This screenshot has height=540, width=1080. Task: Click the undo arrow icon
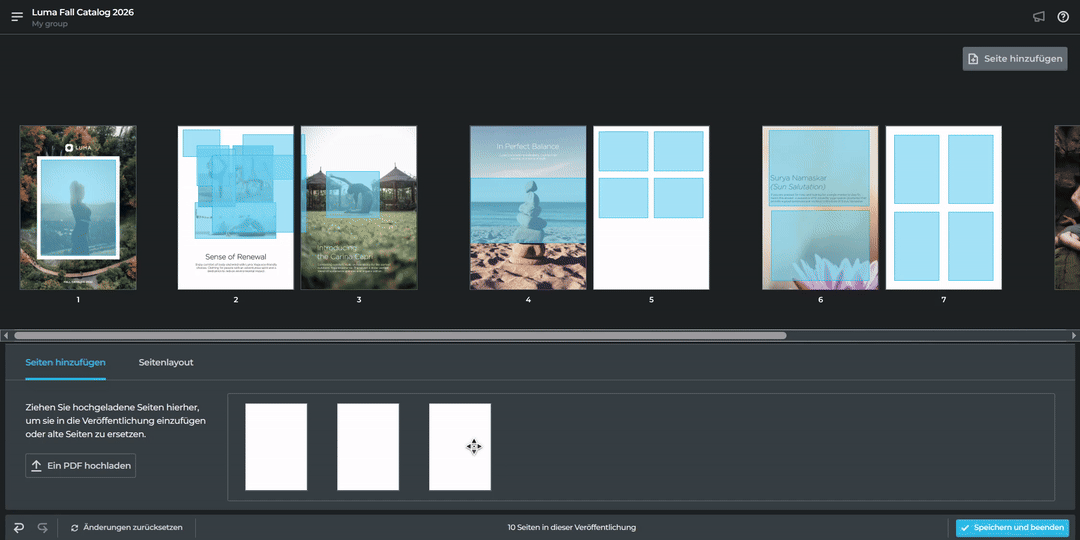pos(19,527)
